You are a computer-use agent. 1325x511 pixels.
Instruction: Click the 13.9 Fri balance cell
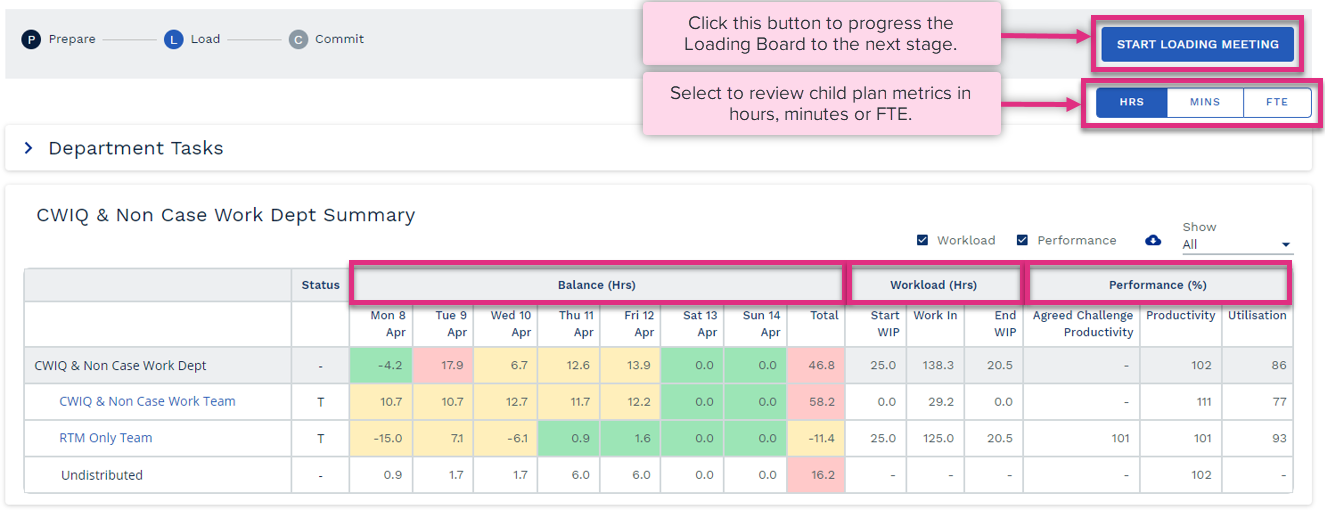click(x=629, y=365)
